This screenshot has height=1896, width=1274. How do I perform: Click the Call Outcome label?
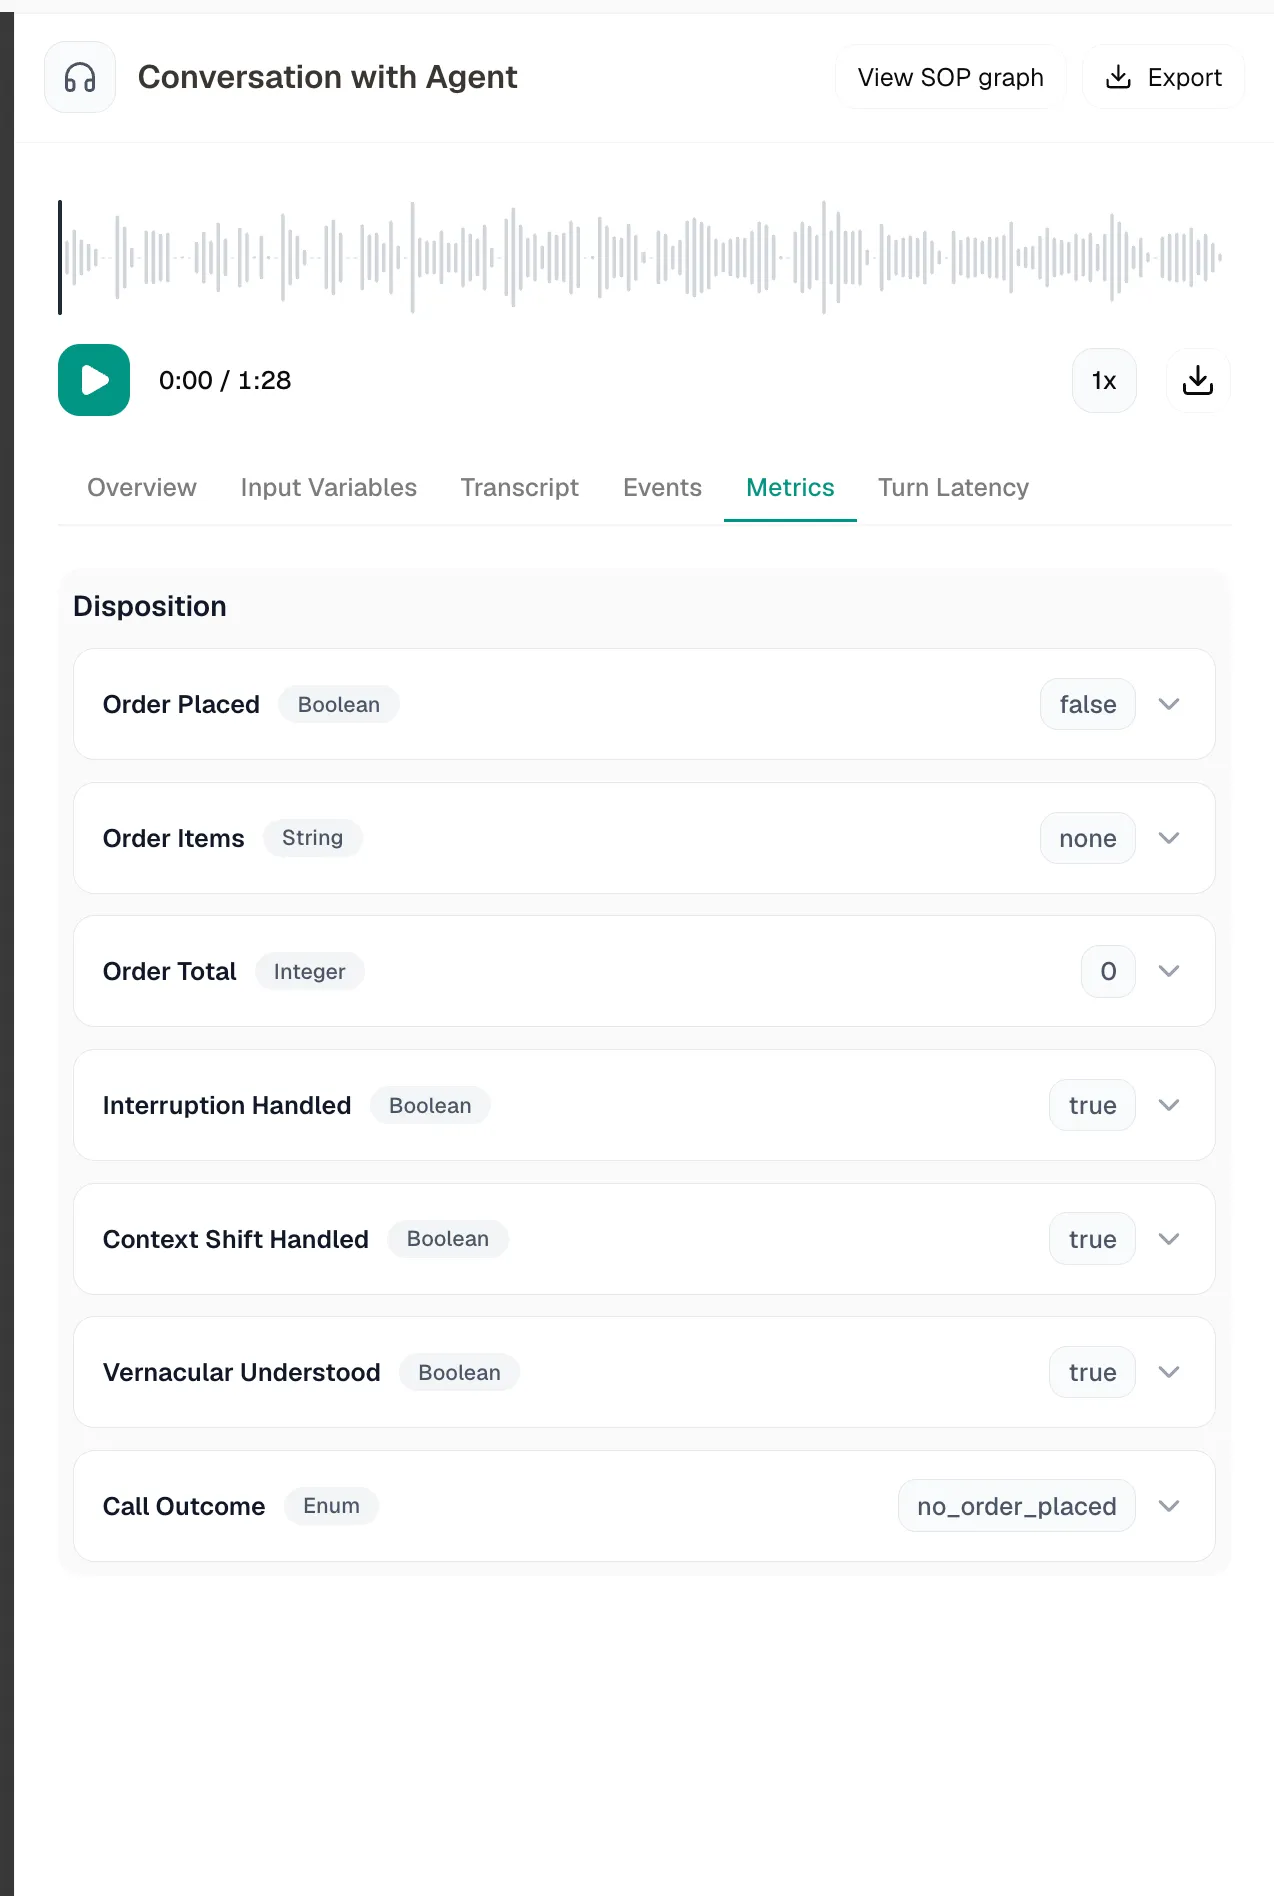point(184,1506)
